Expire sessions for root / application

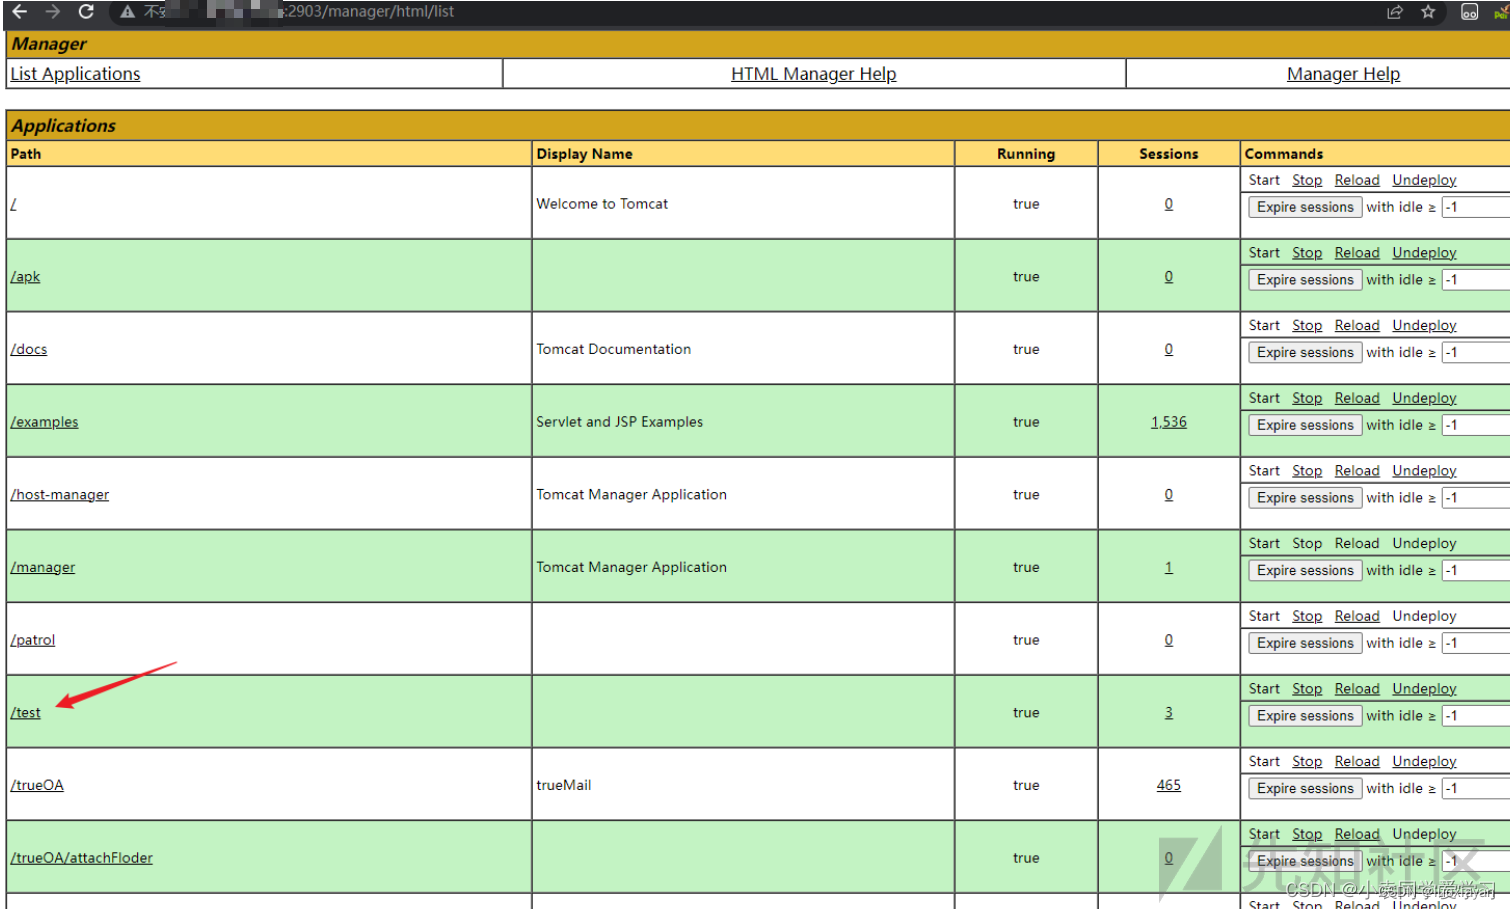tap(1305, 207)
